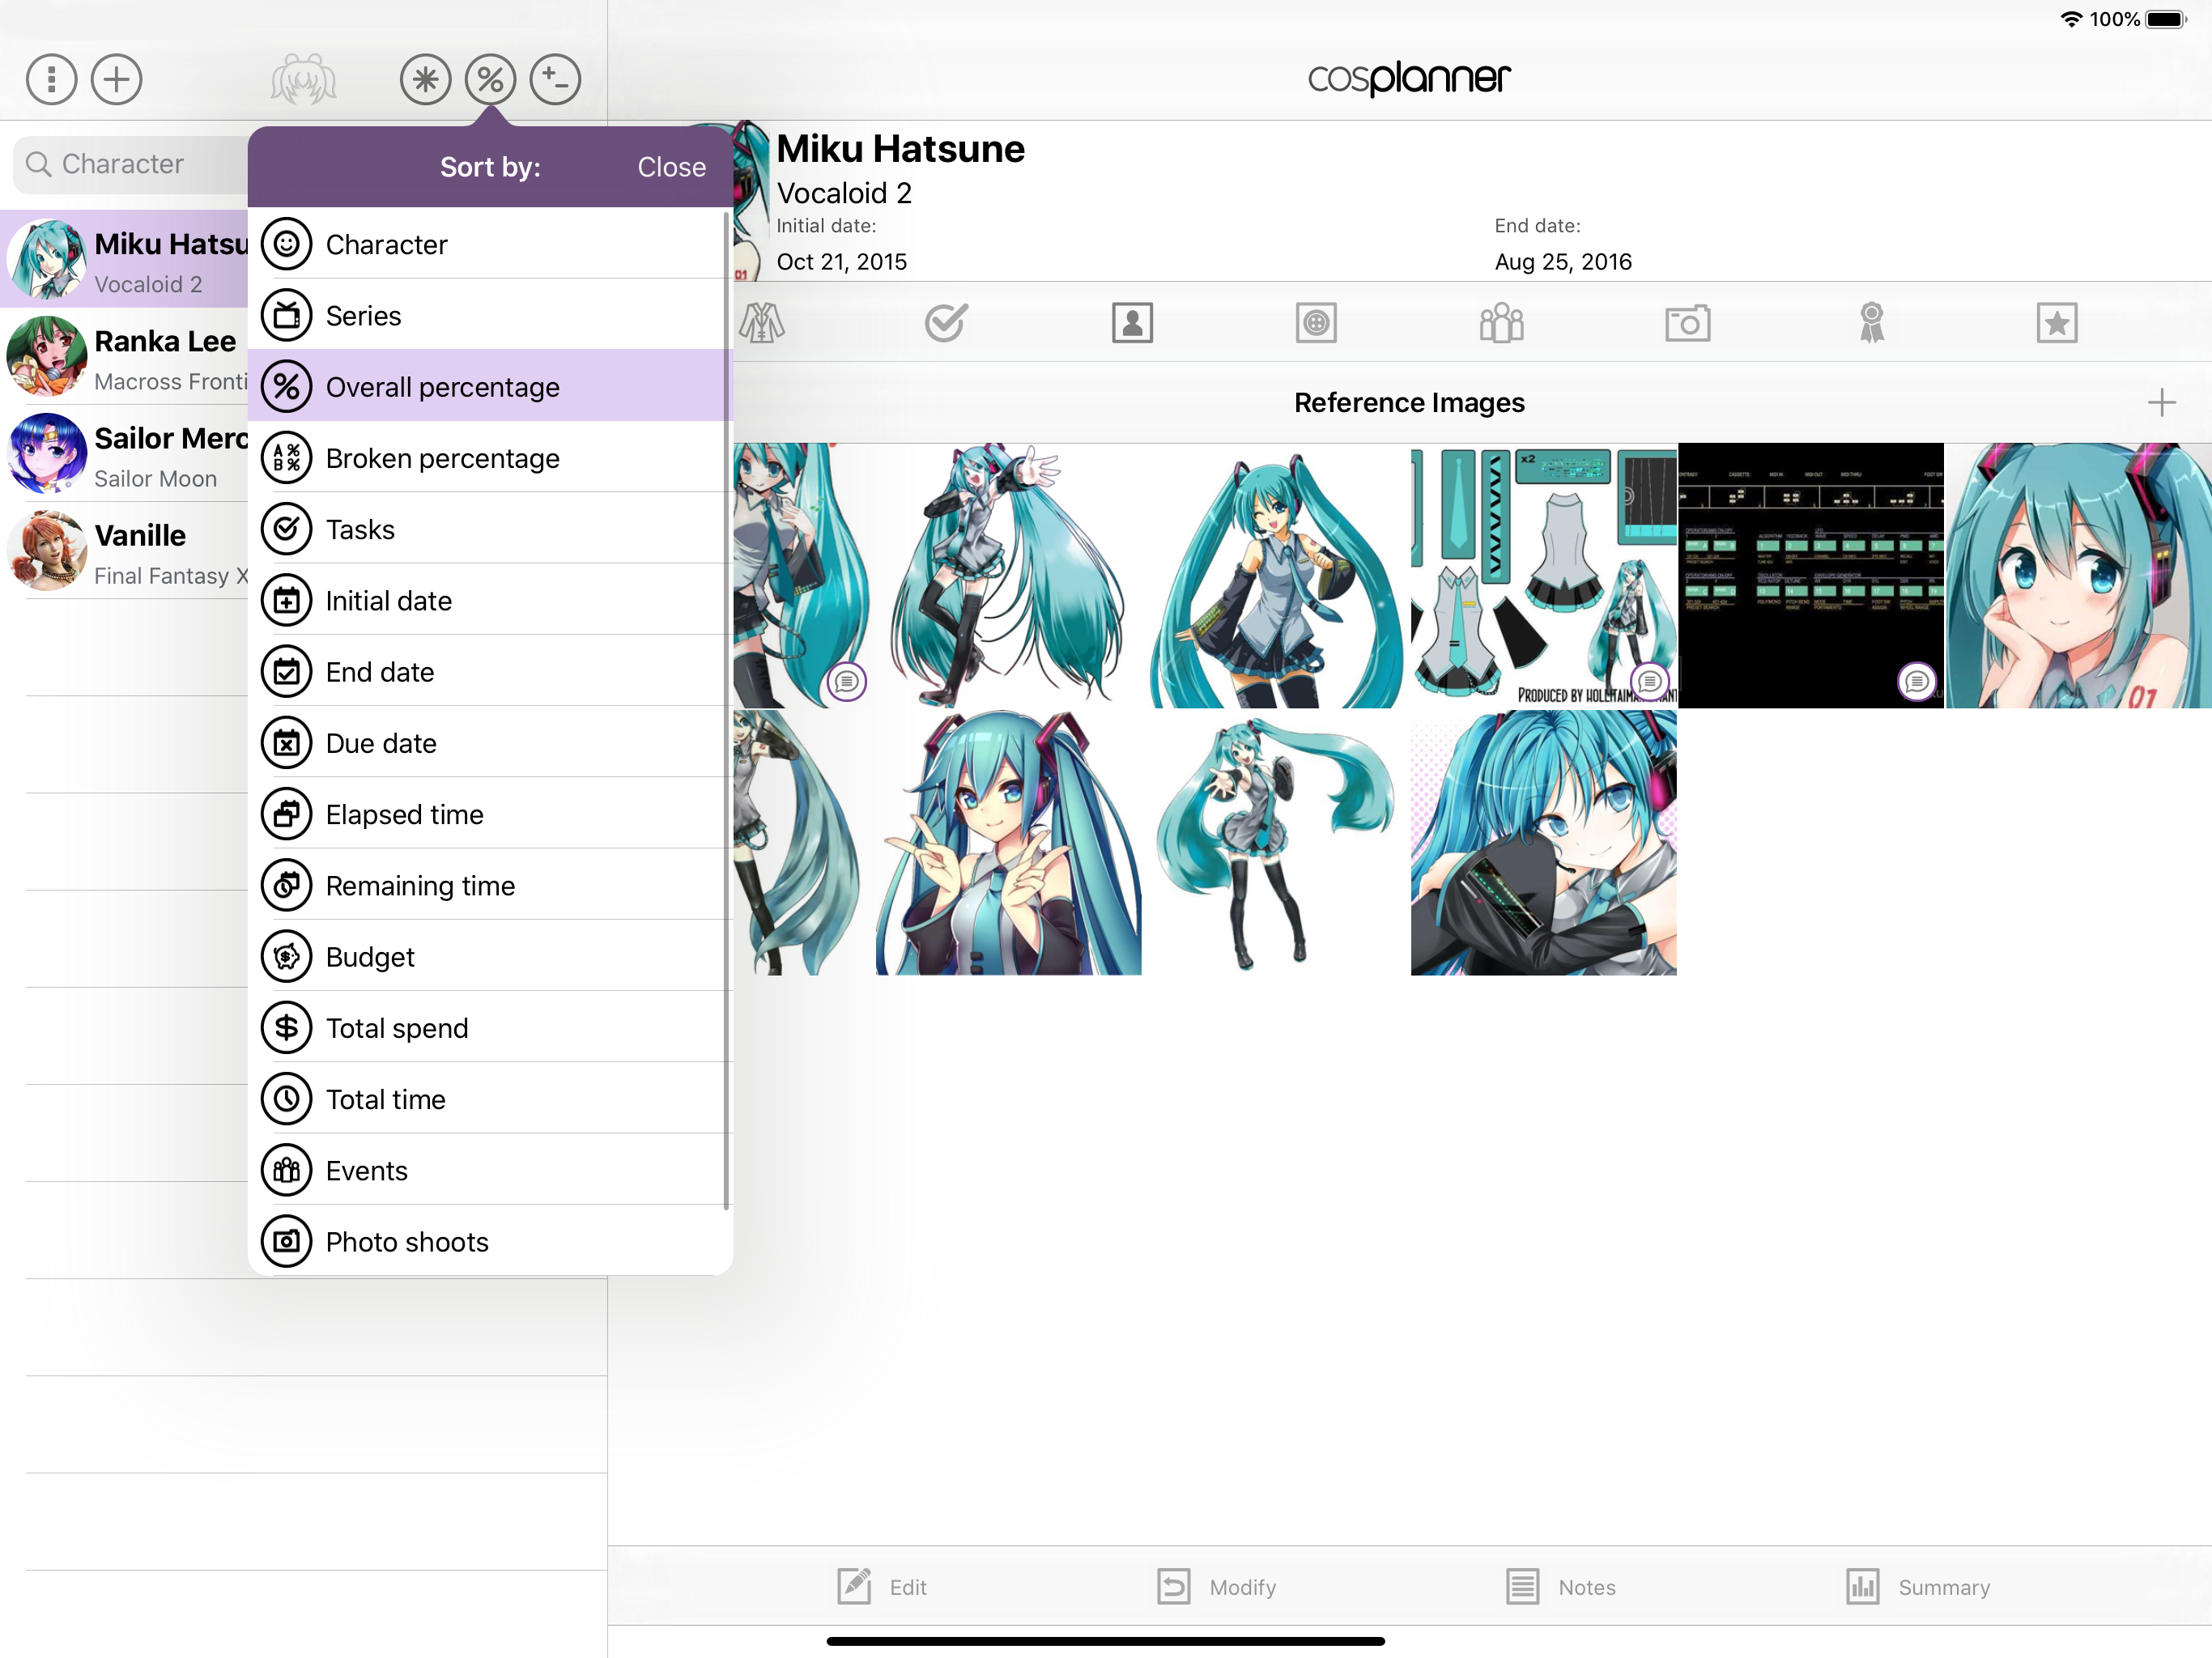Sort by Series
Screen dimensions: 2212x1658
[x=490, y=315]
